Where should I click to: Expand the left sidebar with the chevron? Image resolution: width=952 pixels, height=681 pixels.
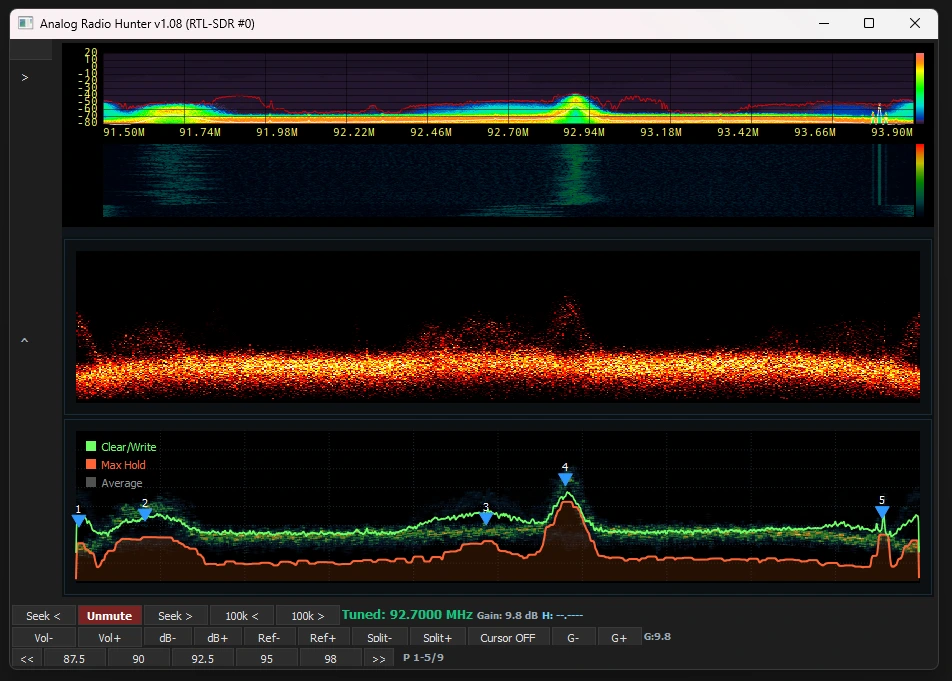click(x=24, y=77)
